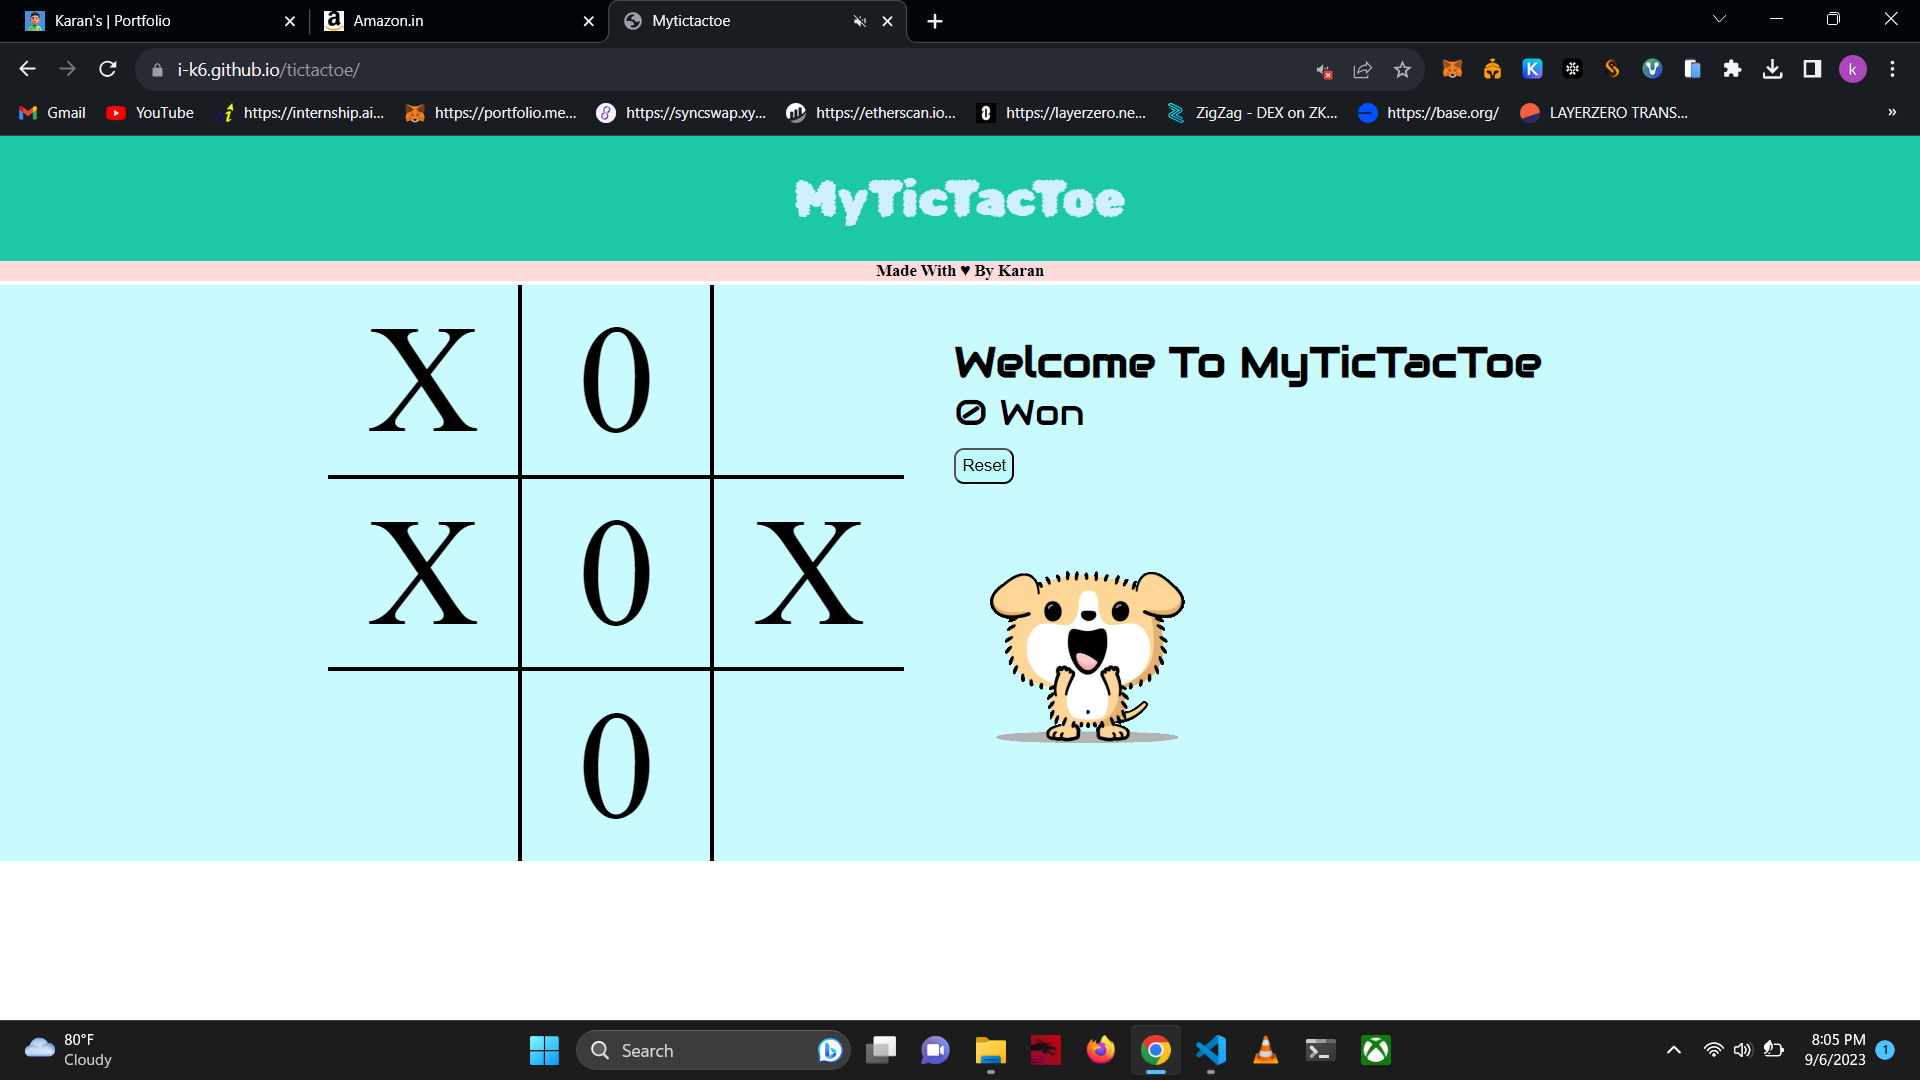Viewport: 1920px width, 1080px height.
Task: Expand hidden bookmarks chevron
Action: click(x=1892, y=112)
